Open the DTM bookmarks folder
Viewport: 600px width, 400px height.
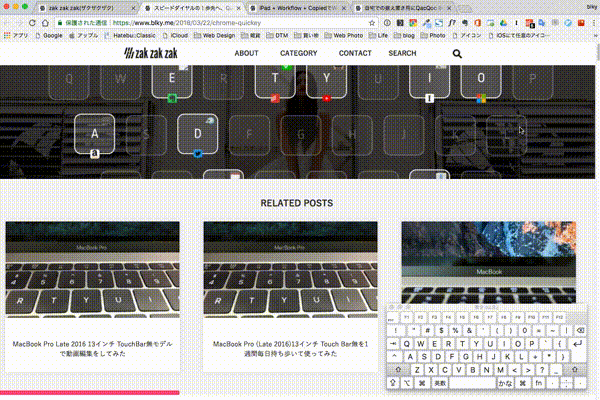277,35
